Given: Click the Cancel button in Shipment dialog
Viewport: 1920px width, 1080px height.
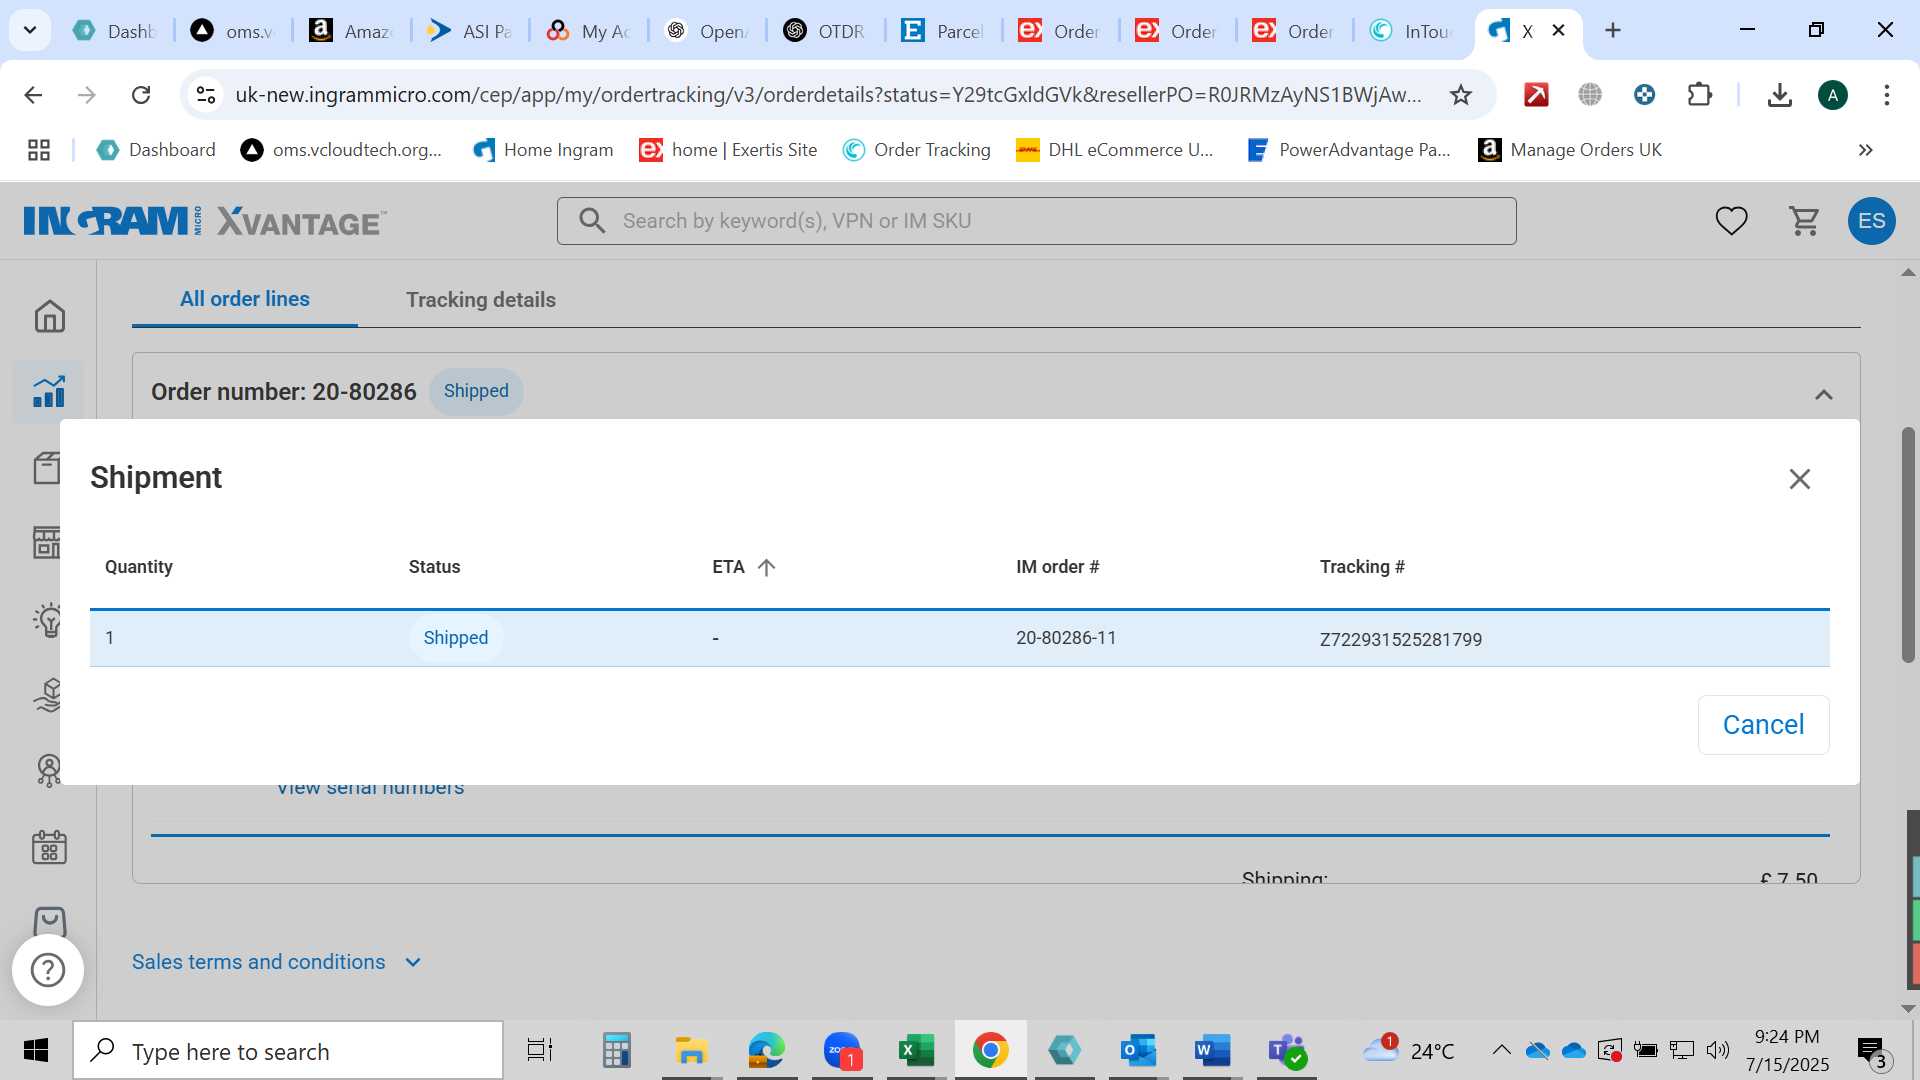Looking at the screenshot, I should pos(1763,725).
